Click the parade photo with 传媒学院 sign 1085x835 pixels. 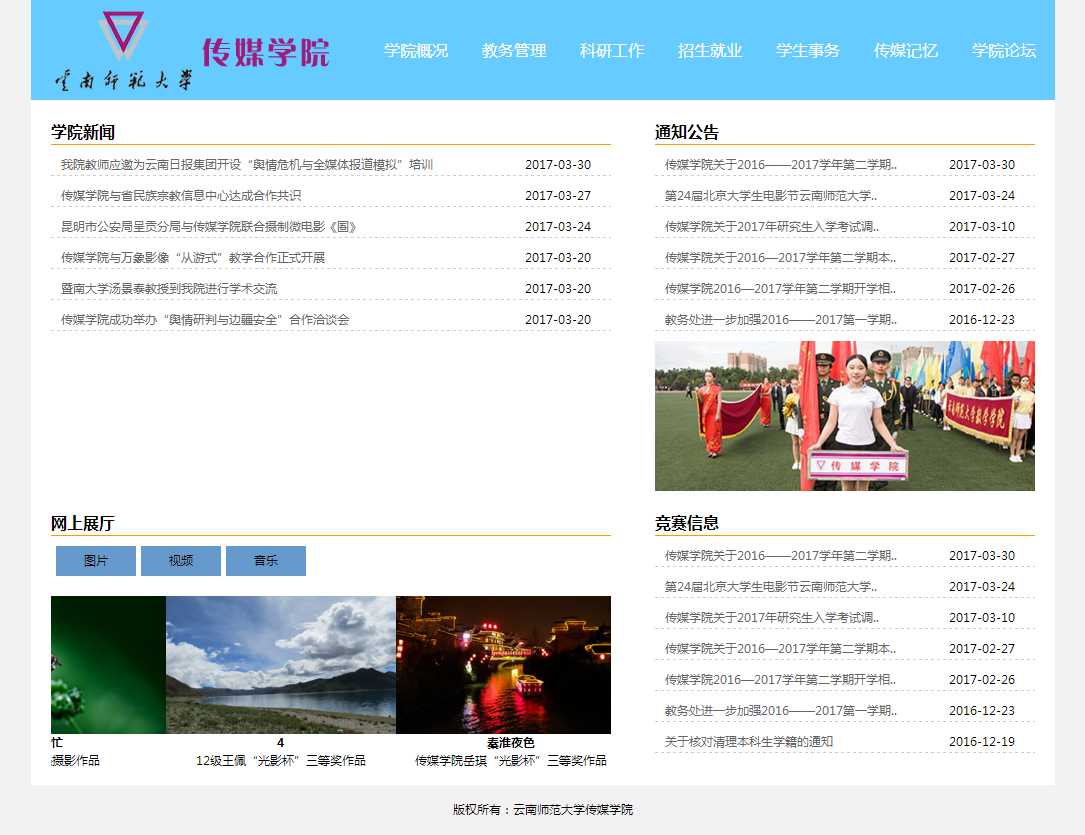click(844, 416)
